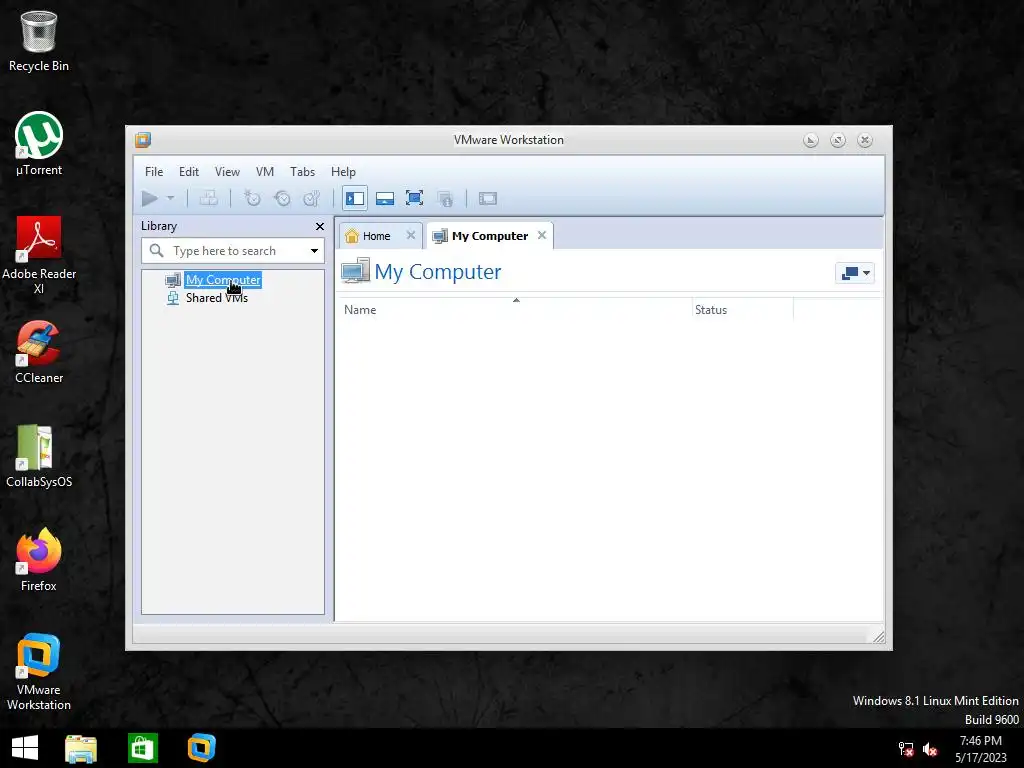Close the Home tab
Viewport: 1024px width, 768px height.
pyautogui.click(x=411, y=235)
